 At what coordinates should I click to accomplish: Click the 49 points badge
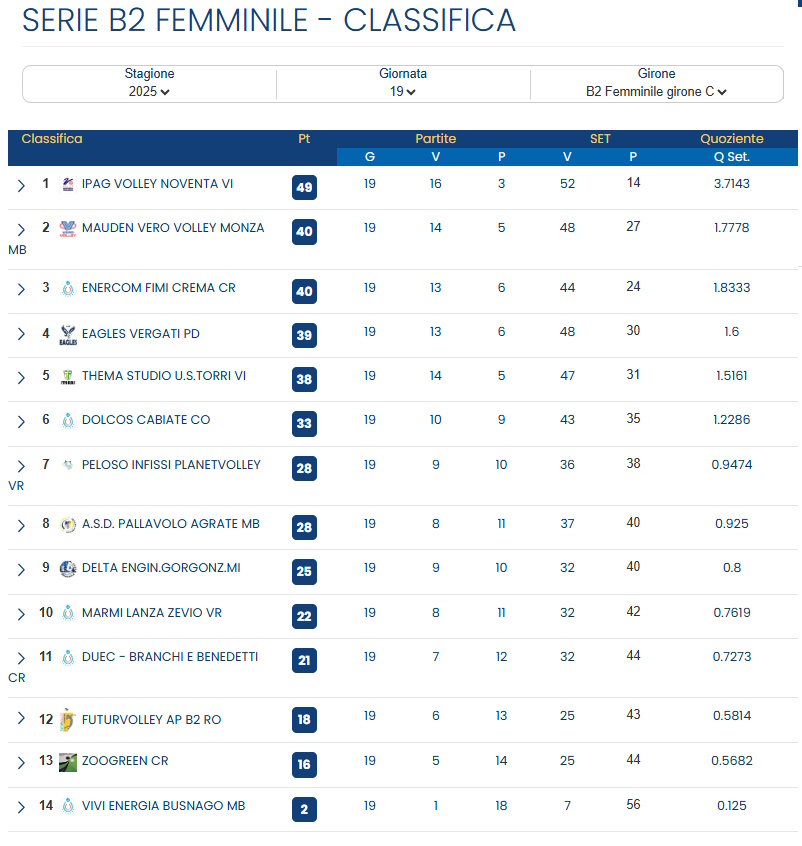[x=304, y=188]
